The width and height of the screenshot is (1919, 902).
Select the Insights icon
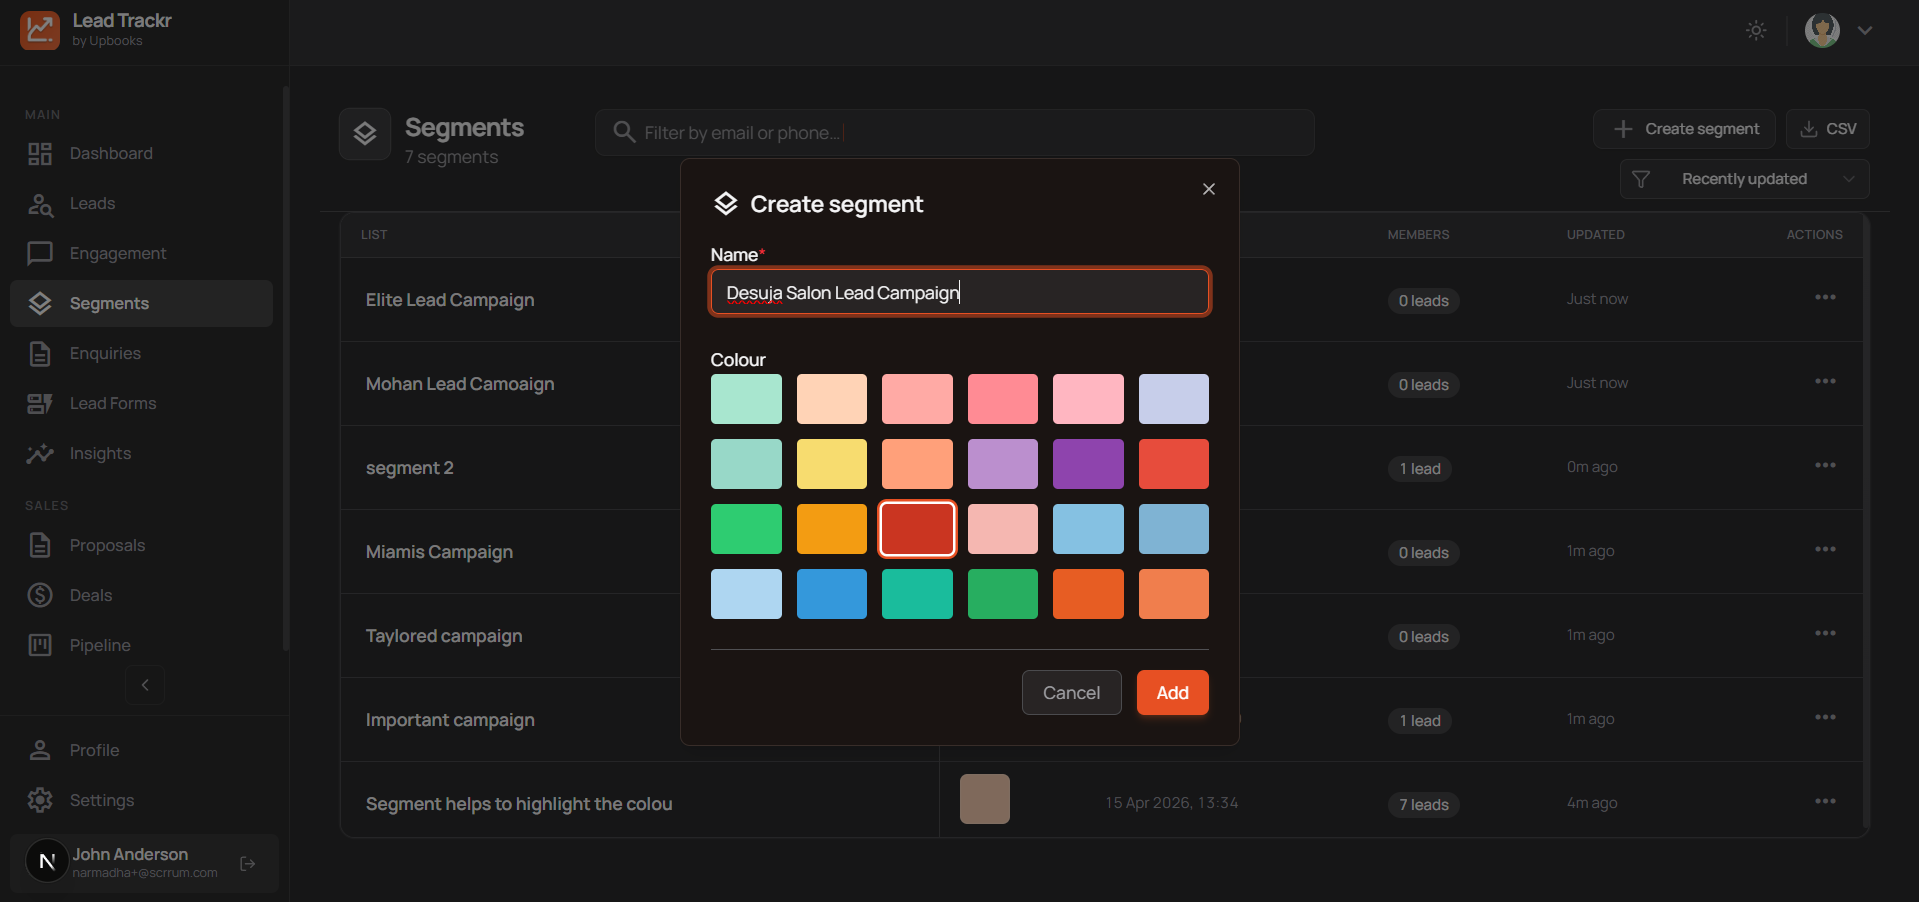(40, 453)
